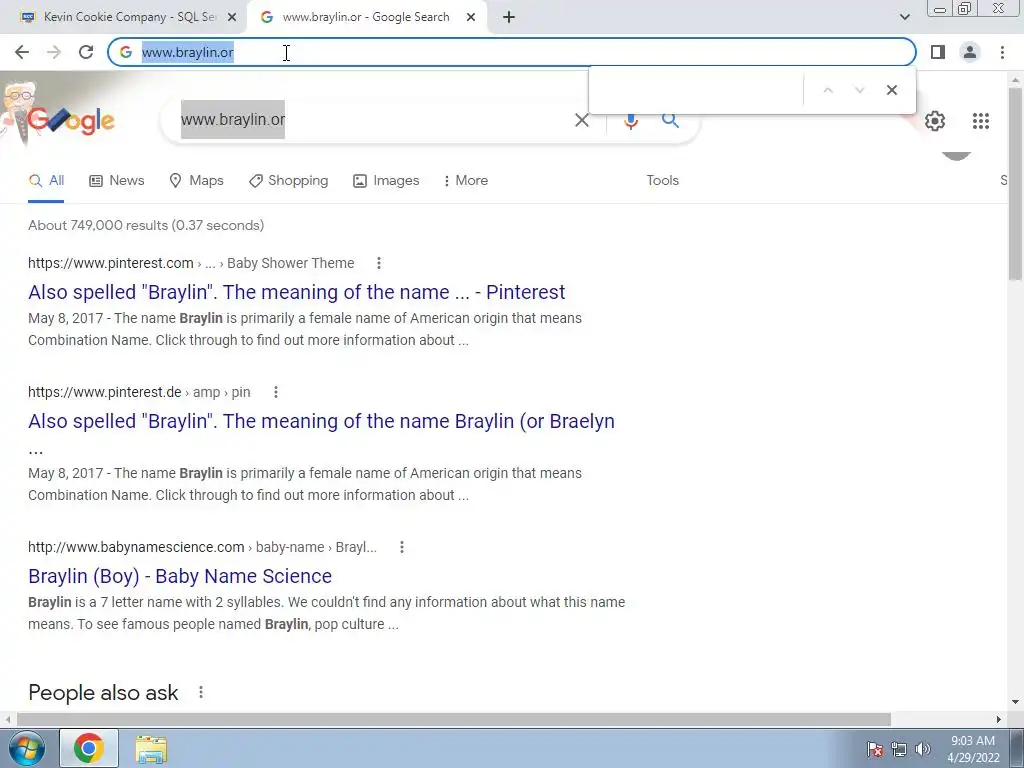The width and height of the screenshot is (1024, 768).
Task: Click inside the find-in-page text box
Action: click(x=696, y=90)
